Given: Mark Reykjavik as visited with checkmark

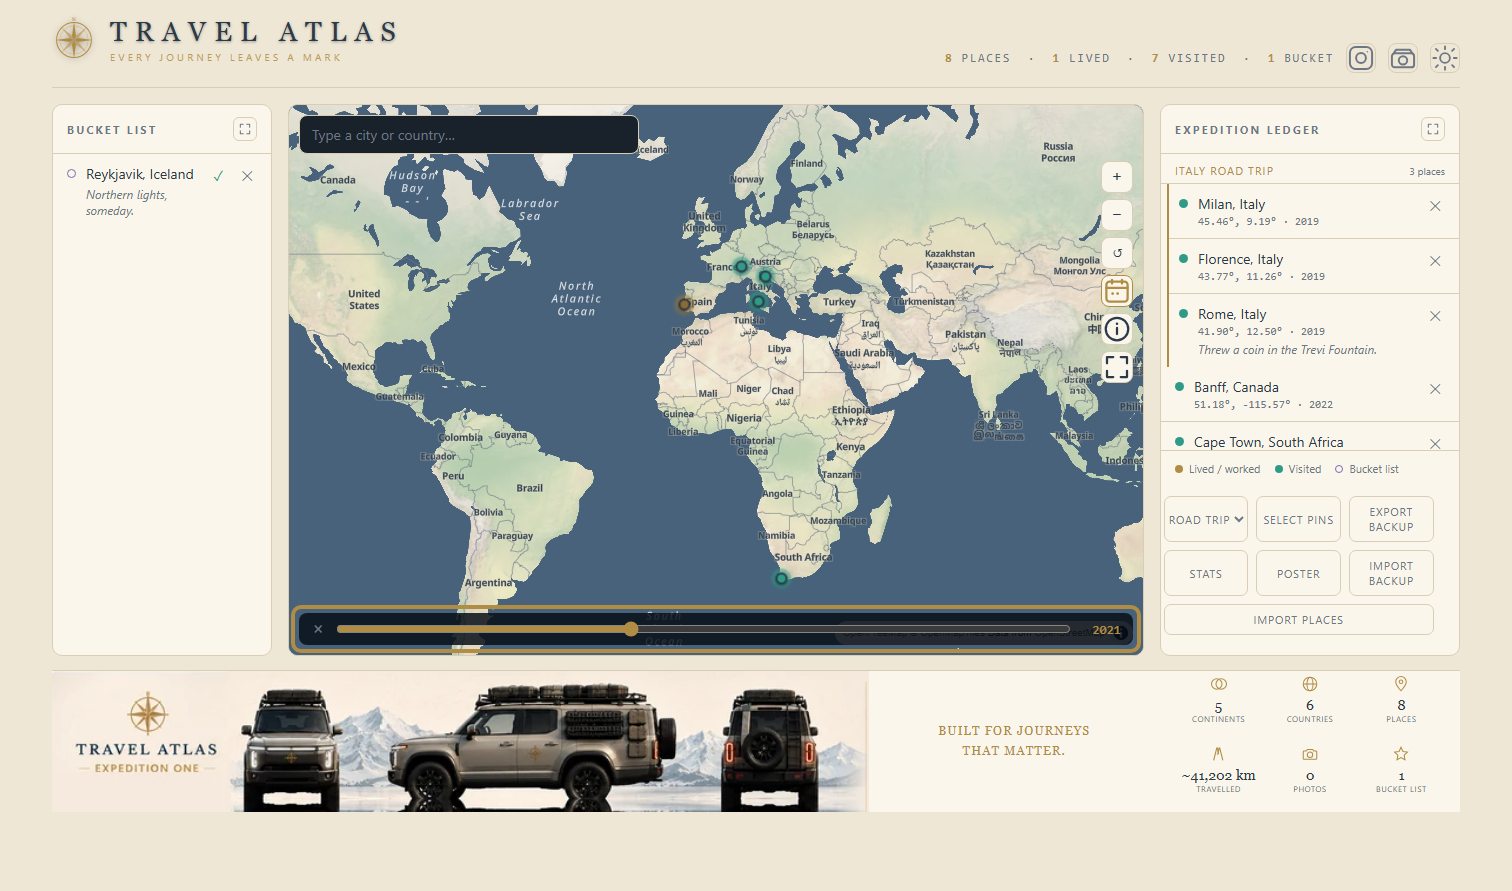Looking at the screenshot, I should pos(218,175).
